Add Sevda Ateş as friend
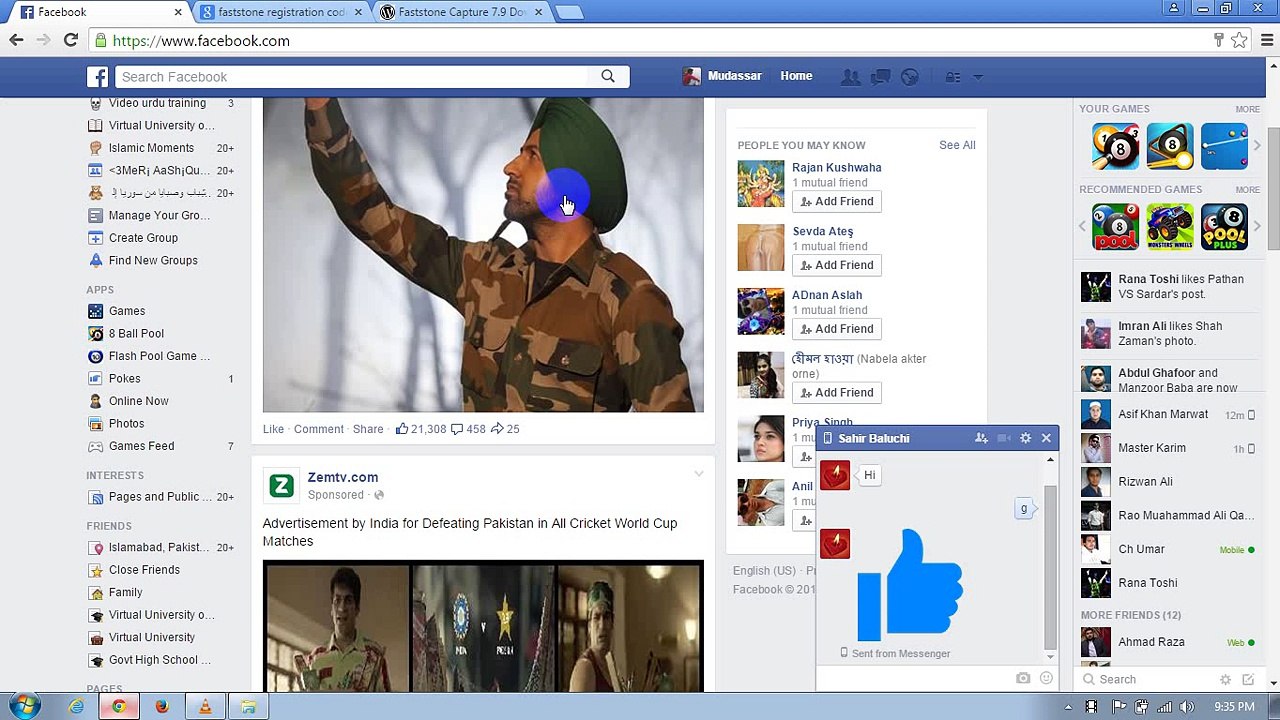1280x720 pixels. [x=837, y=265]
